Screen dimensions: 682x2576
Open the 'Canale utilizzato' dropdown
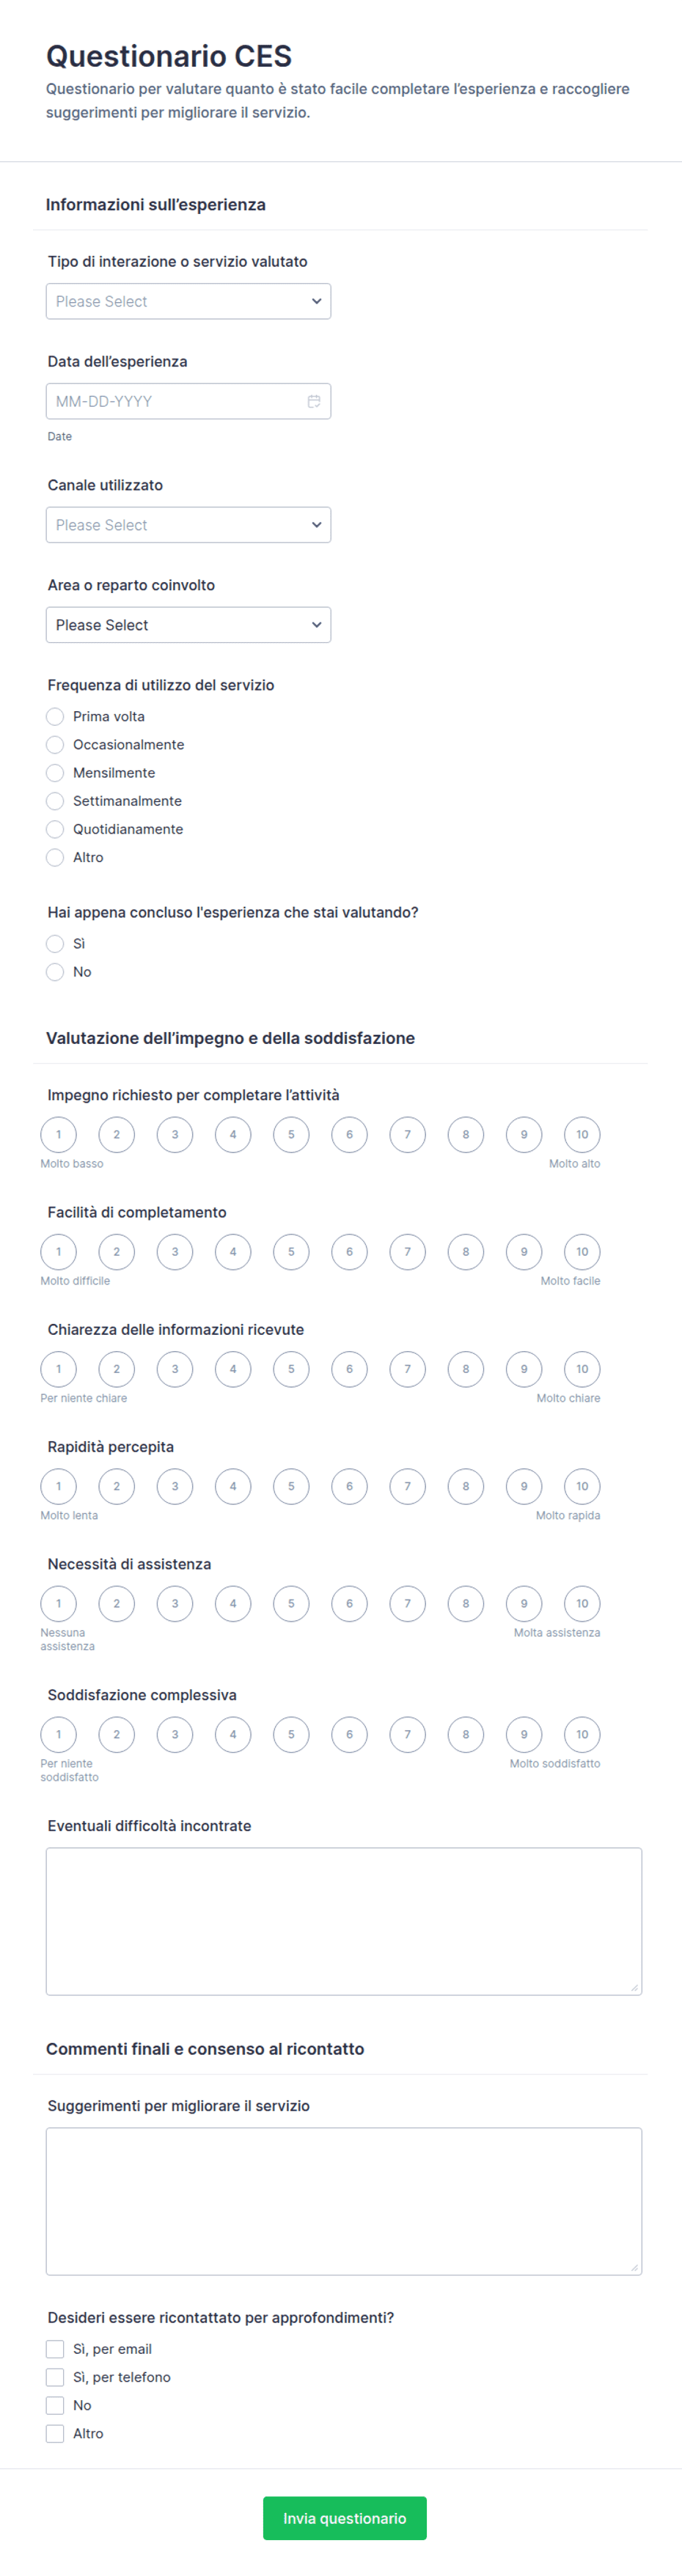point(188,525)
